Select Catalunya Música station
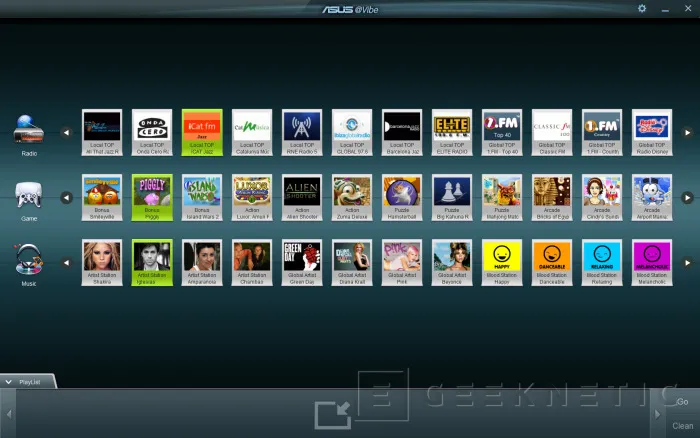Viewport: 700px width, 438px height. (x=252, y=133)
